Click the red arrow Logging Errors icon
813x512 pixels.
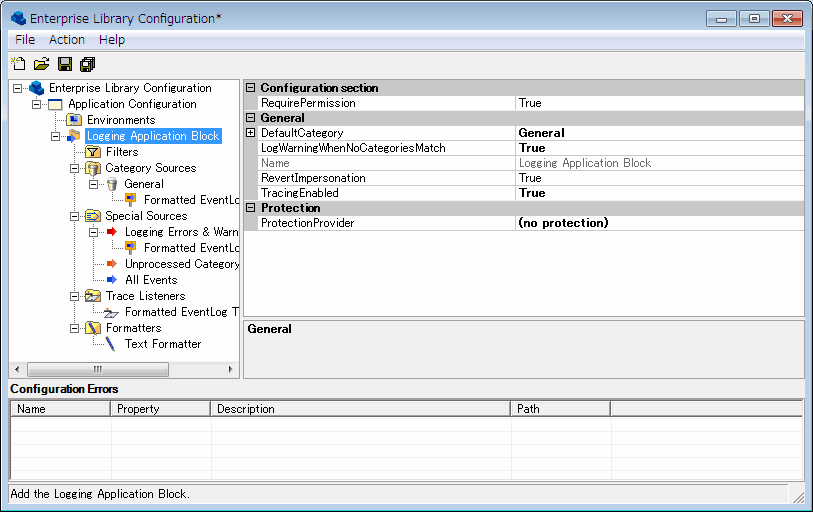click(x=112, y=232)
